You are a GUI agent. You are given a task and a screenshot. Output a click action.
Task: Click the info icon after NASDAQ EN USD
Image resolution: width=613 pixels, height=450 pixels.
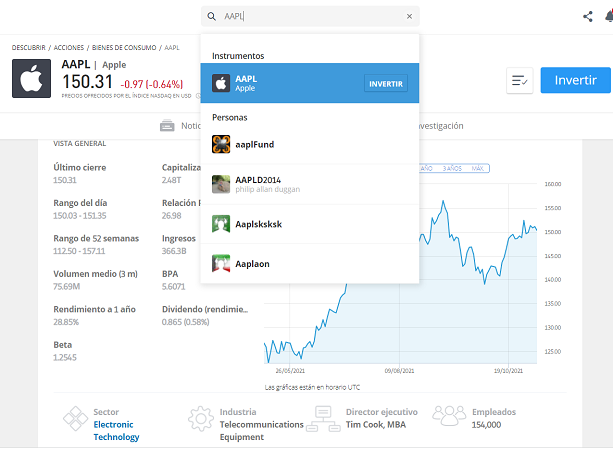pyautogui.click(x=198, y=96)
